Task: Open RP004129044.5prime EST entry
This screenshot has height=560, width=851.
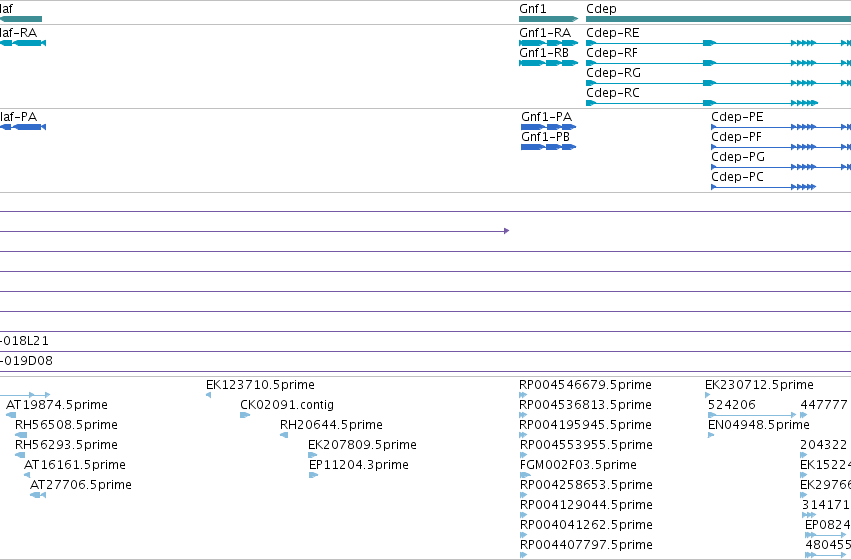Action: pos(586,506)
